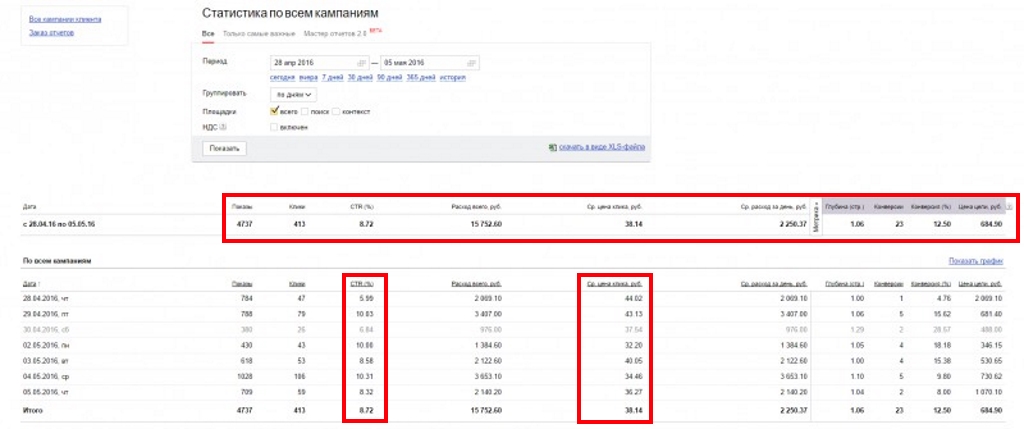The height and width of the screenshot is (429, 1024).
Task: Open 'Все кампании клиента' link
Action: coord(65,19)
